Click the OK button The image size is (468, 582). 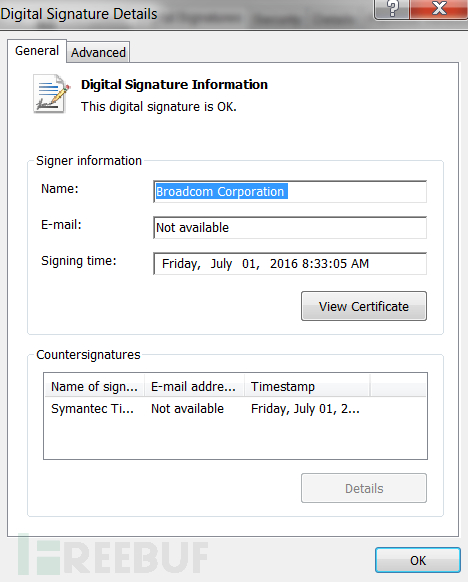[x=418, y=560]
